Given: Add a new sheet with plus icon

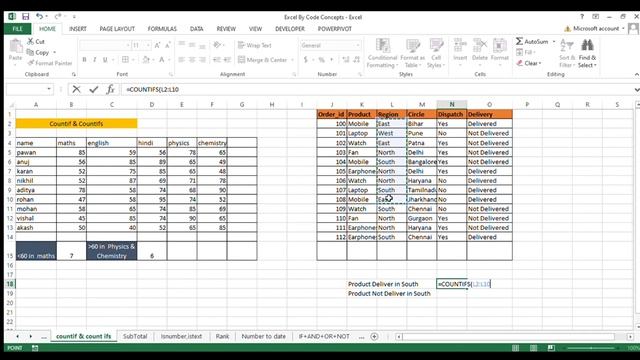Looking at the screenshot, I should coord(374,337).
